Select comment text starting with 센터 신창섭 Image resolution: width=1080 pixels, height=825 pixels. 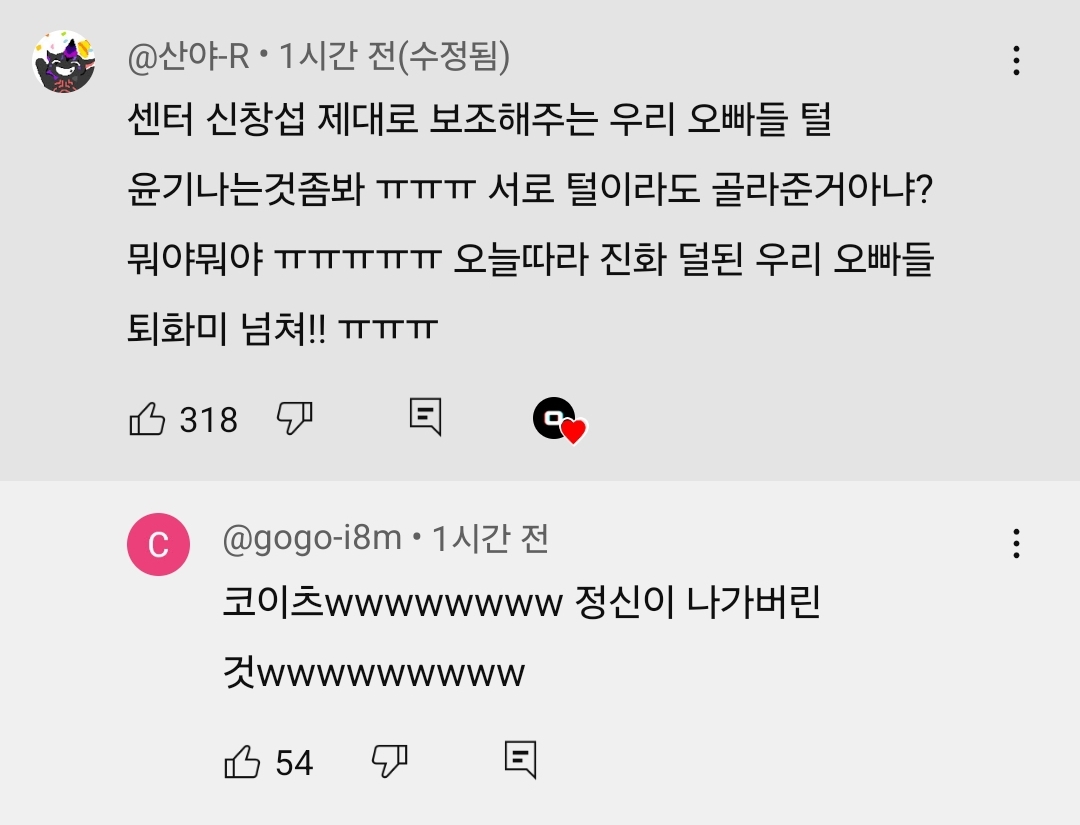tap(530, 223)
